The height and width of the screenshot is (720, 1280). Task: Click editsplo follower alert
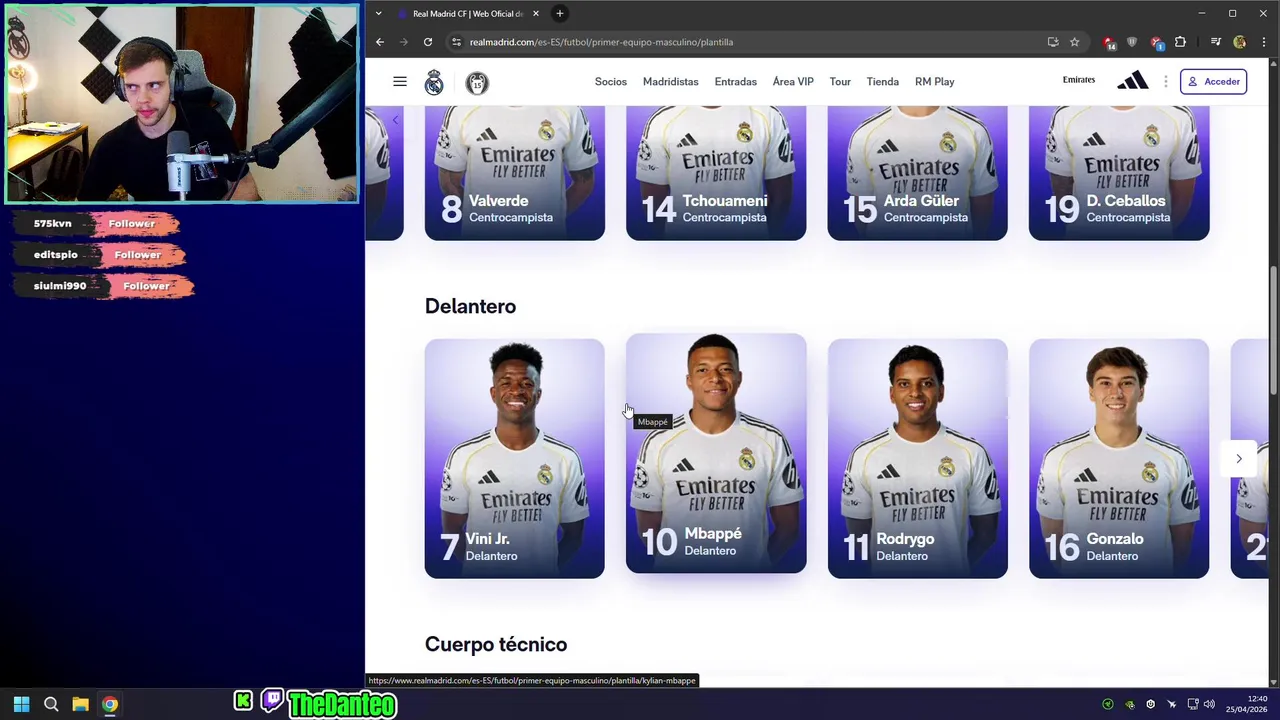coord(101,255)
